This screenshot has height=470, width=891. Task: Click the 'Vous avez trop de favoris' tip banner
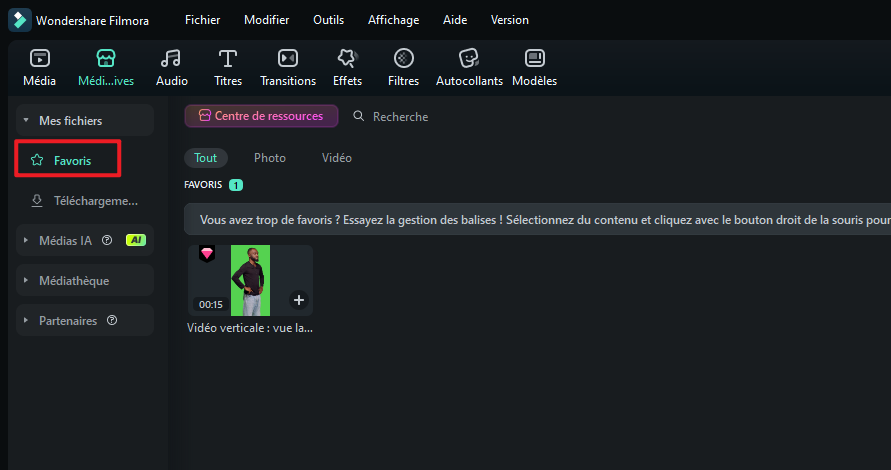[x=537, y=219]
